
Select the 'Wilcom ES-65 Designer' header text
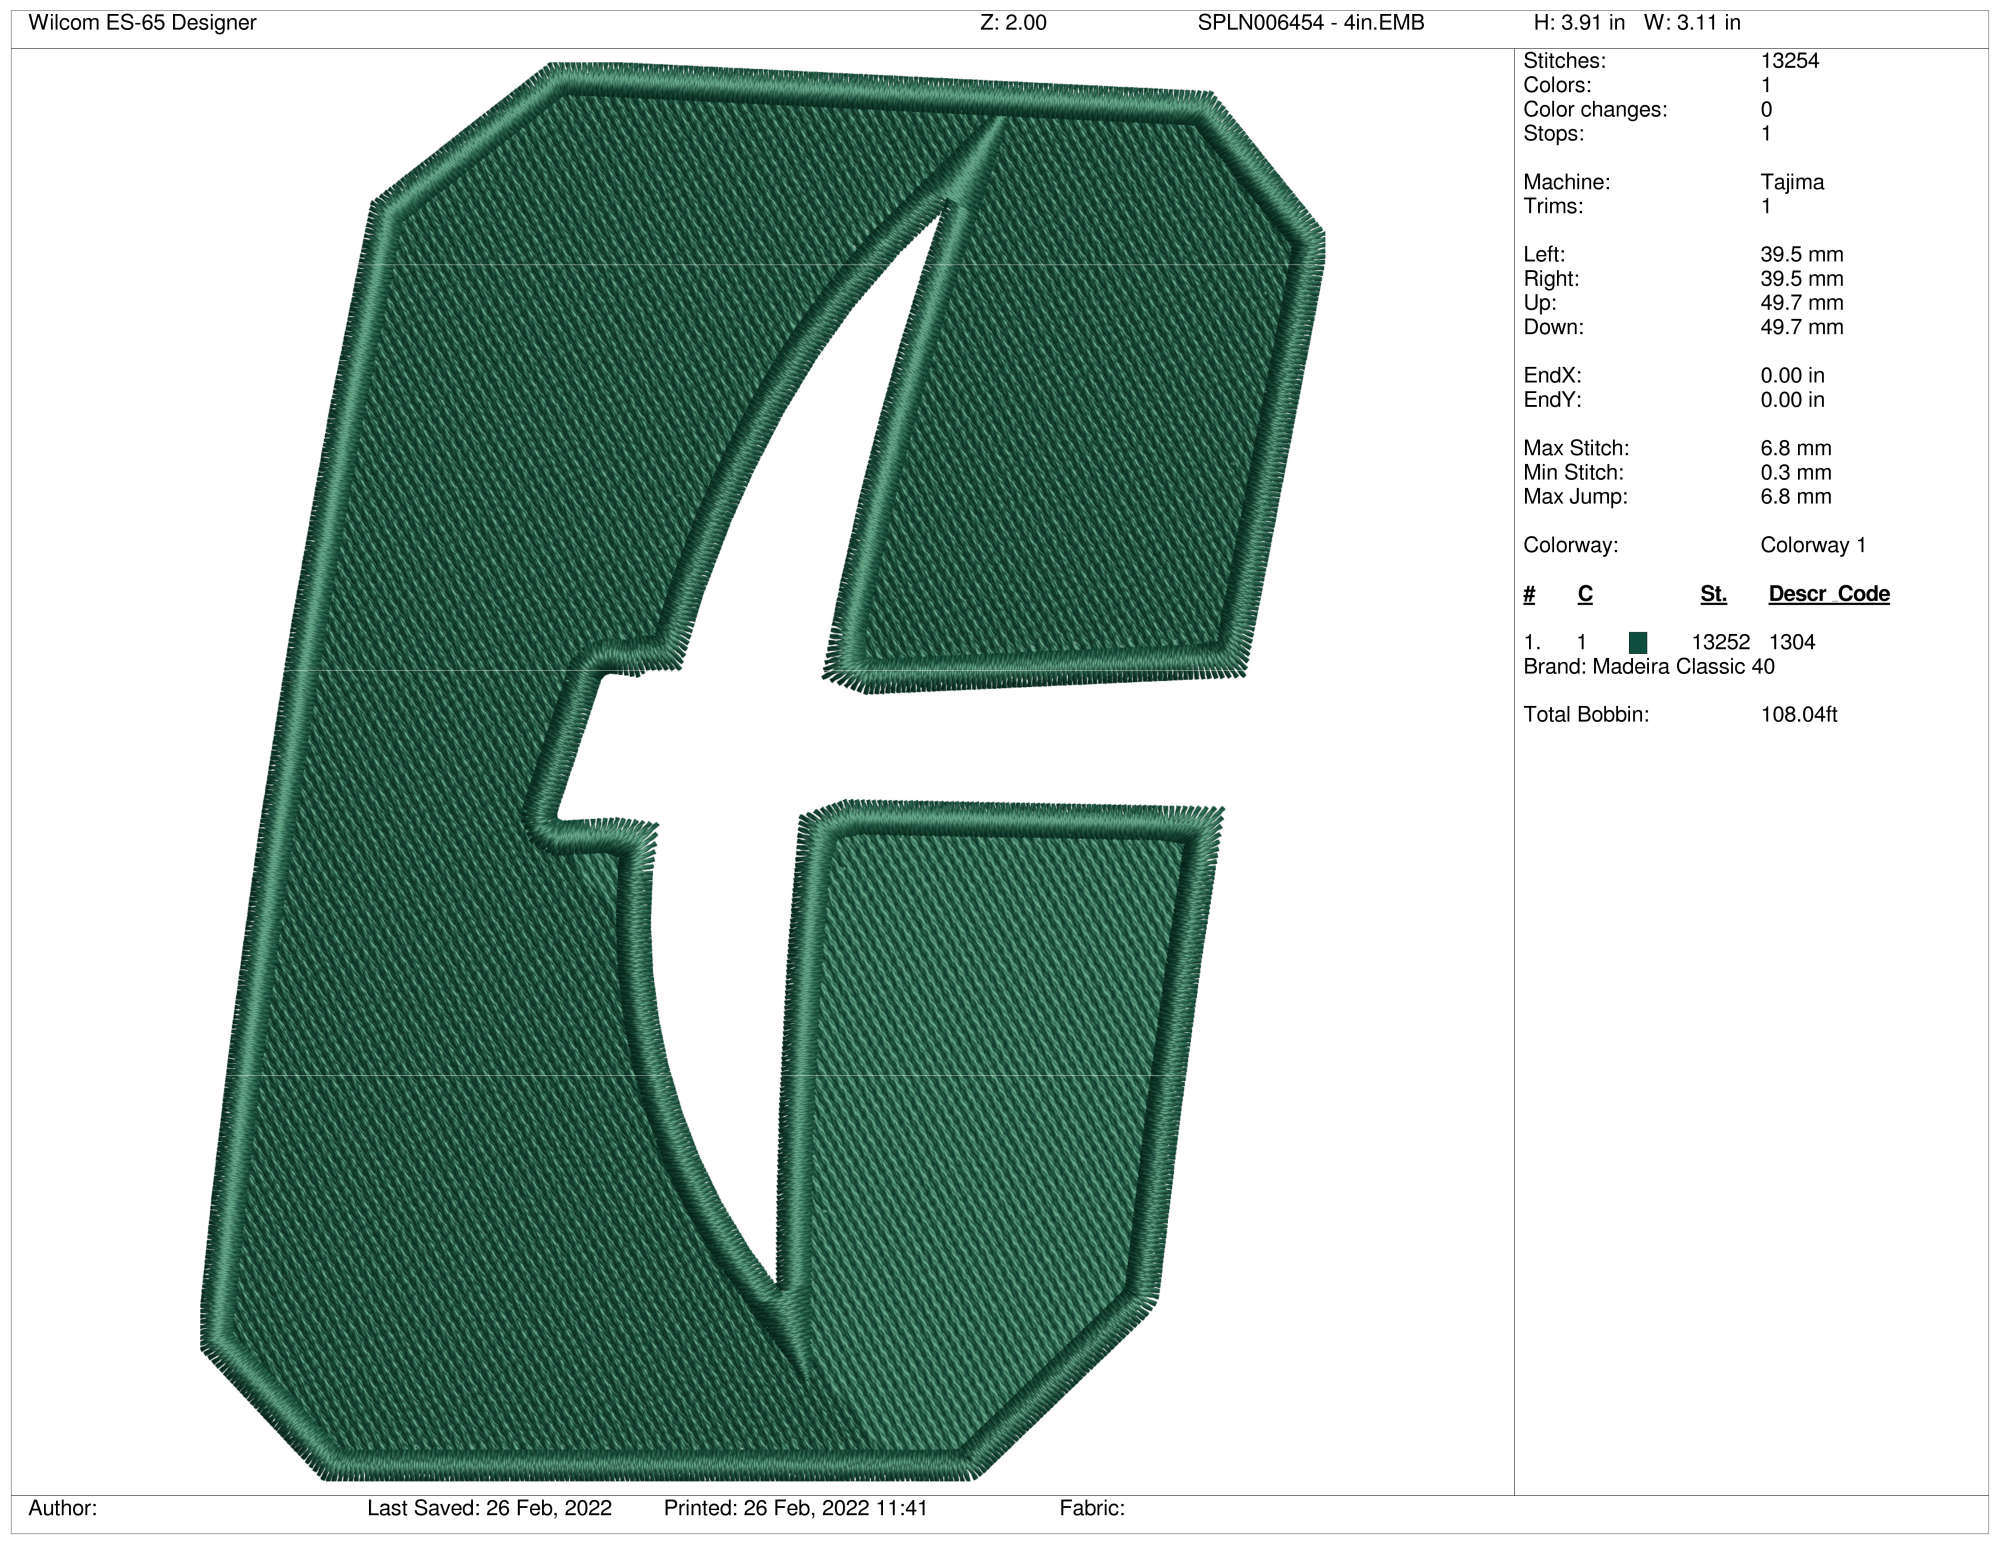click(142, 22)
